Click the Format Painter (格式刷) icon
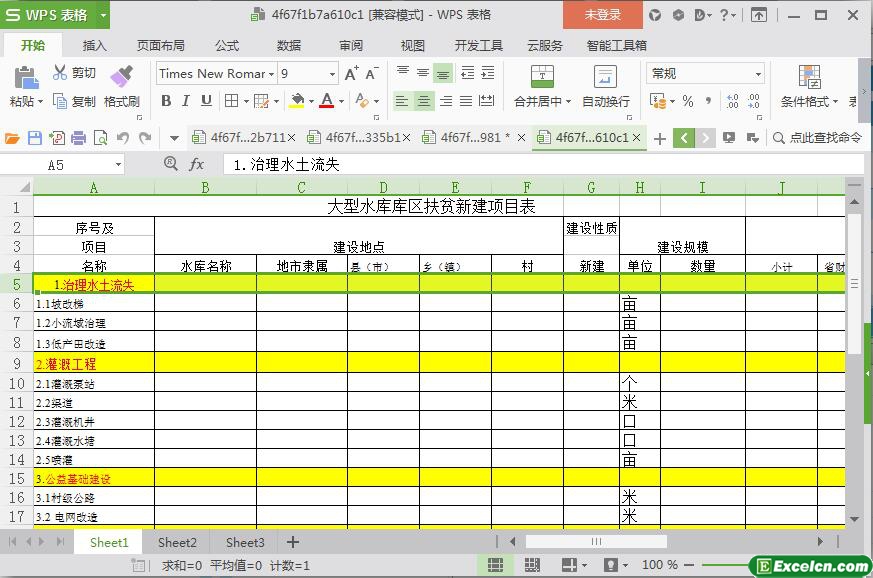Viewport: 873px width, 578px height. click(x=121, y=77)
